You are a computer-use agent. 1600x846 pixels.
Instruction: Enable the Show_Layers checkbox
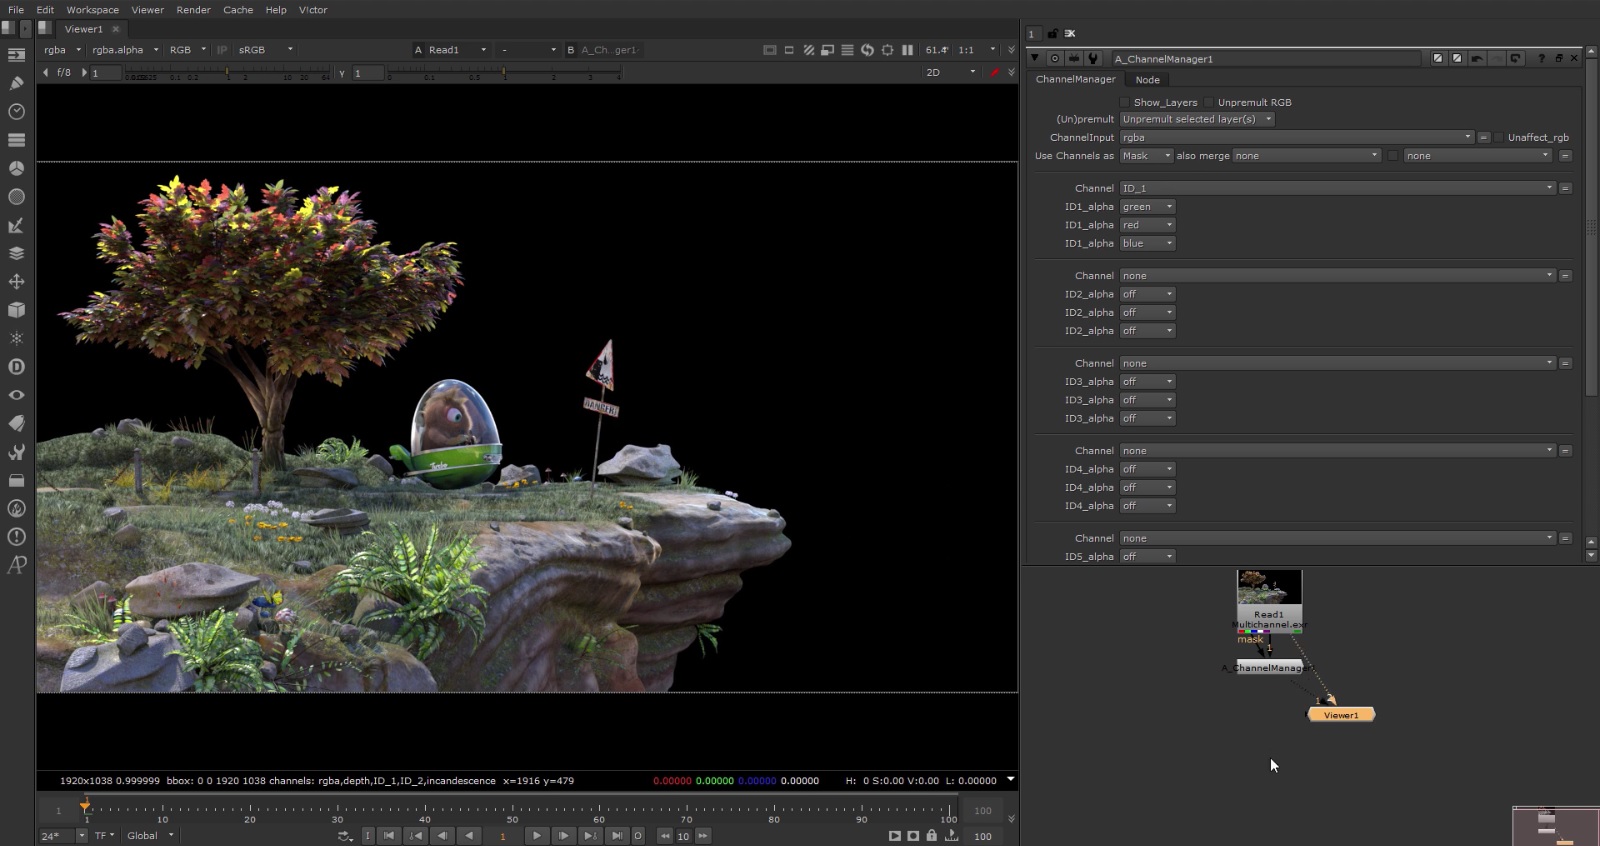point(1125,102)
